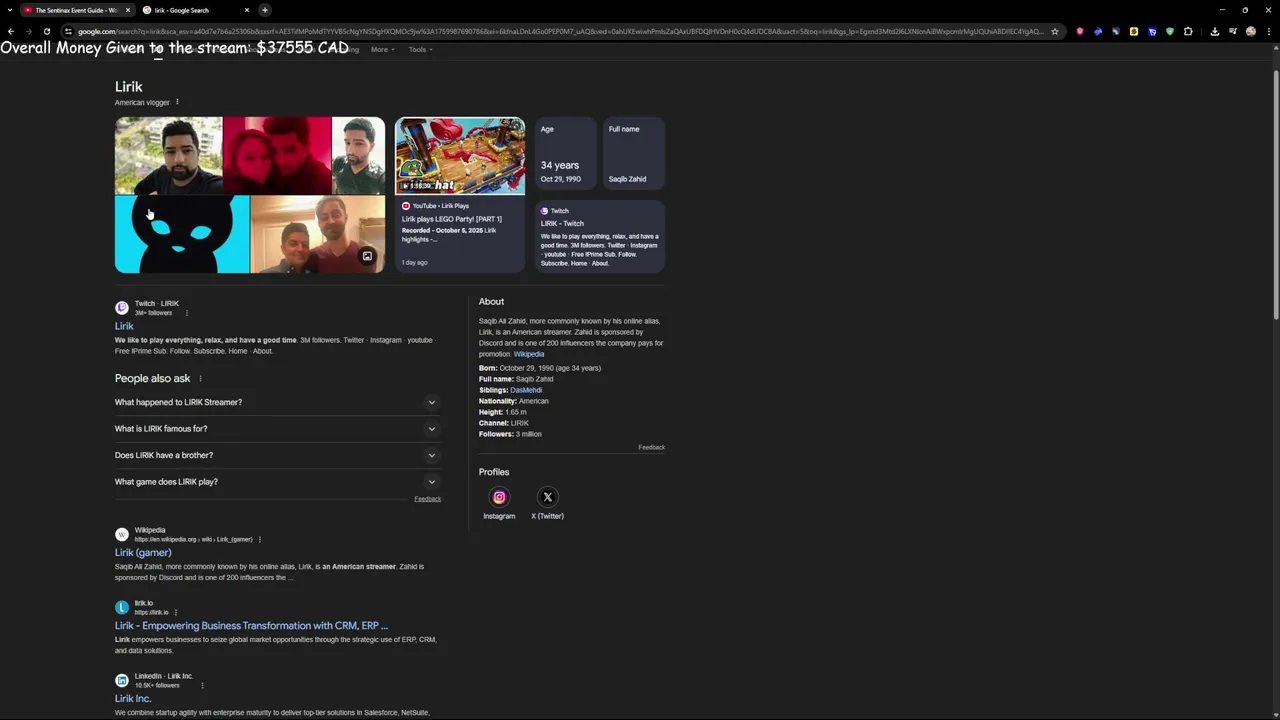Bookmark this page with the star icon

pyautogui.click(x=1054, y=31)
